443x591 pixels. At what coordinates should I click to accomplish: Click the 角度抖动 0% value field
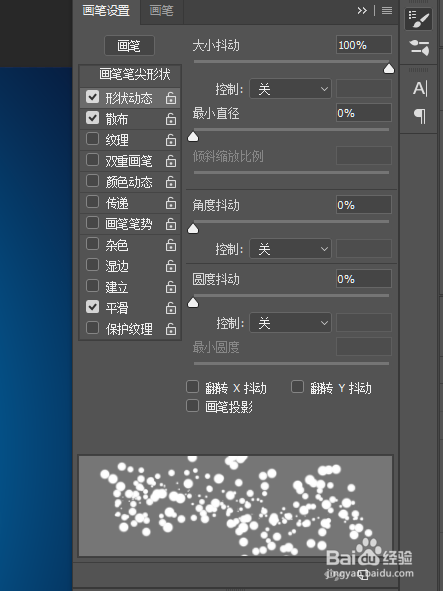pyautogui.click(x=364, y=205)
